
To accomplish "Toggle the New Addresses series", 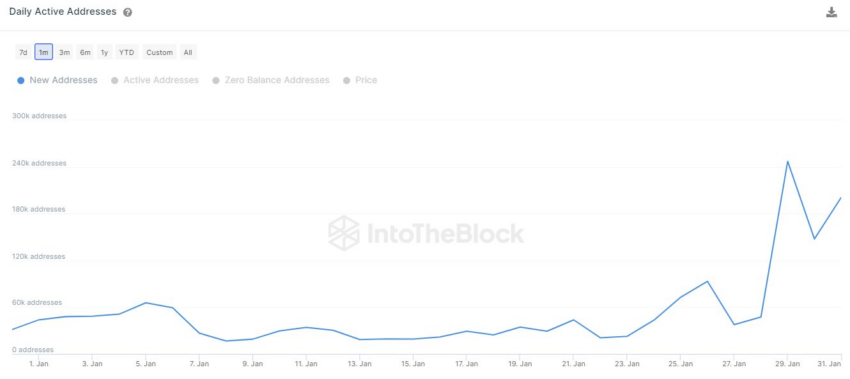I will (x=57, y=80).
